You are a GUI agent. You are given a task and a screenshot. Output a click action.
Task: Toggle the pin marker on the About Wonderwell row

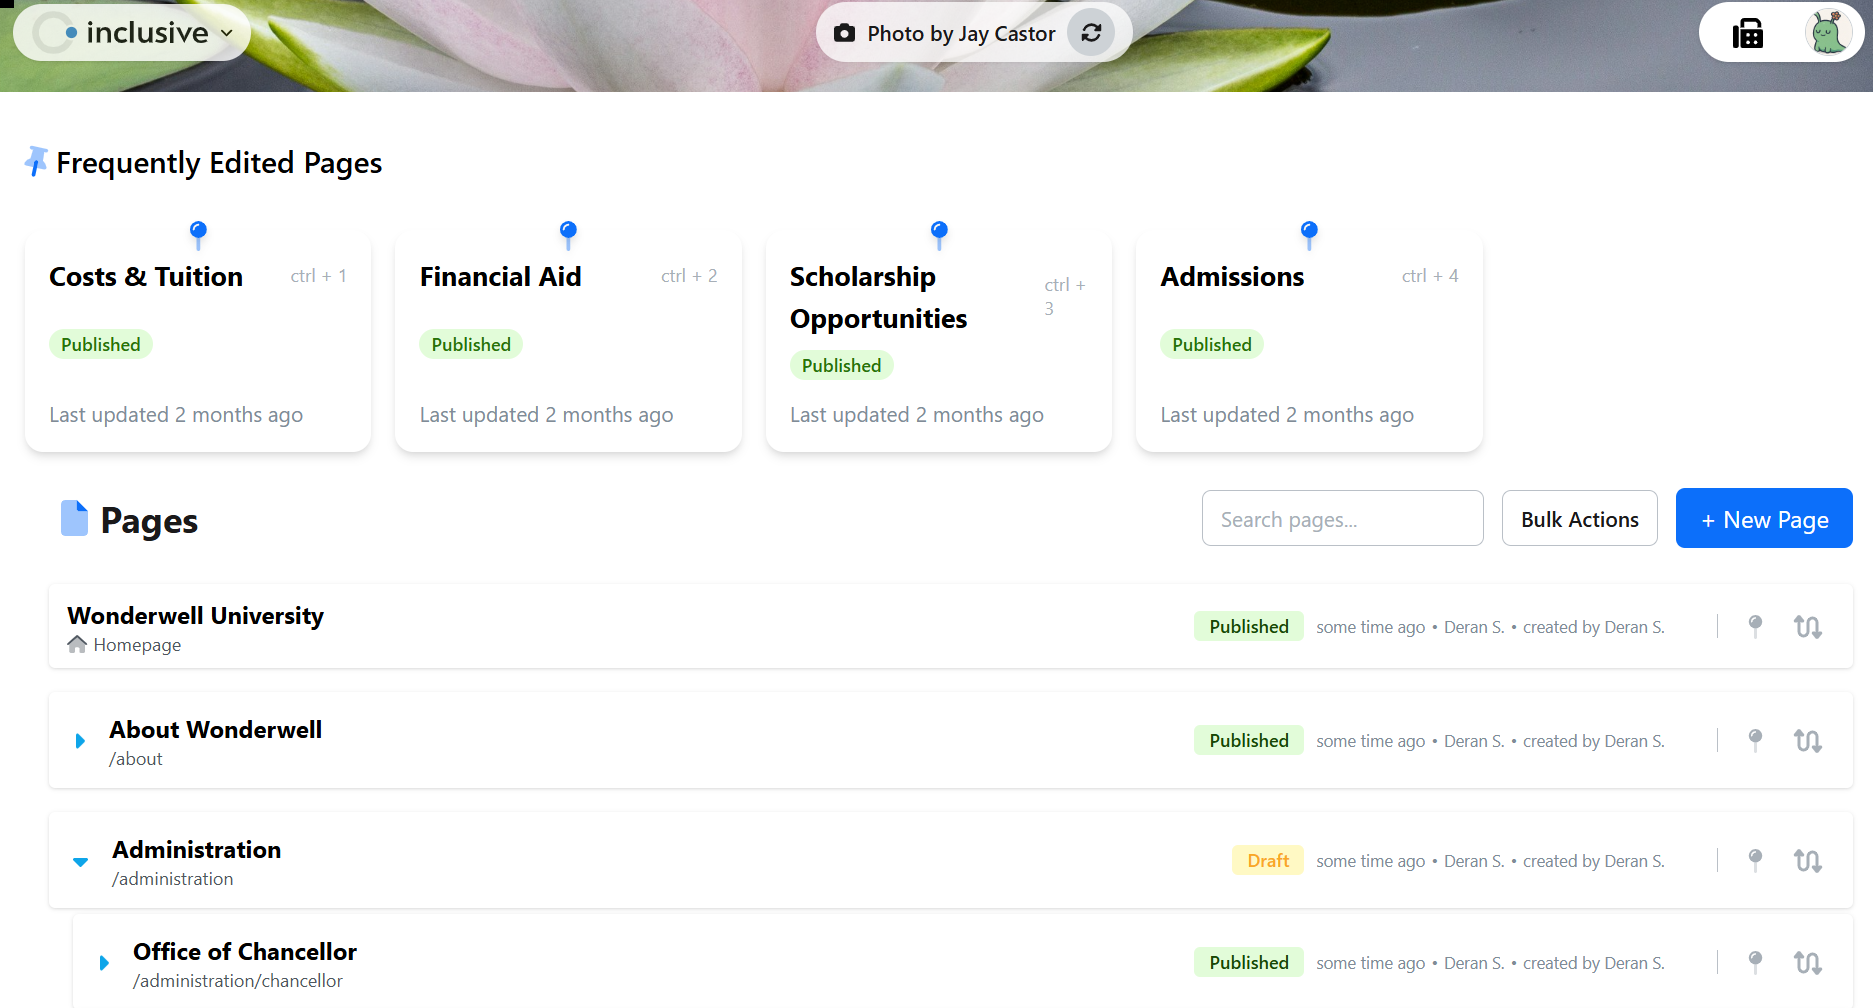(1755, 740)
